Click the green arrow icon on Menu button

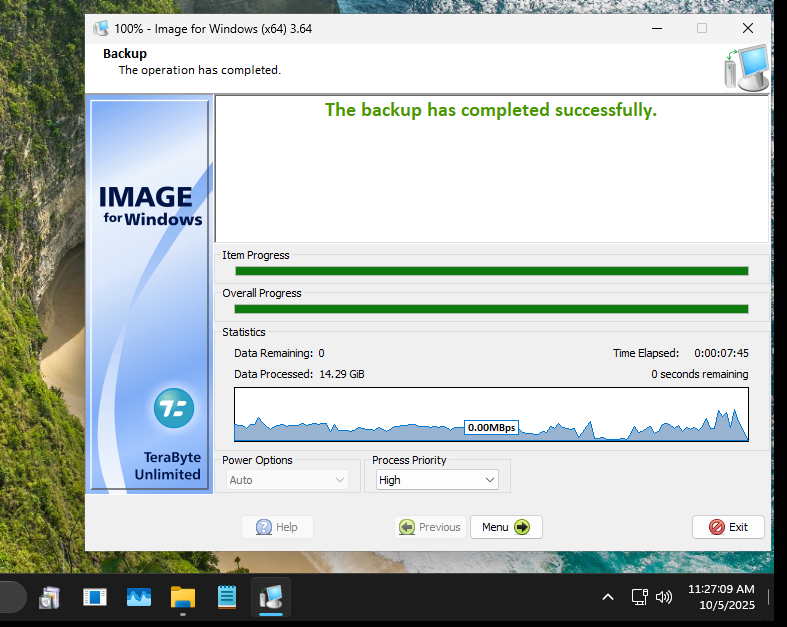[x=522, y=527]
